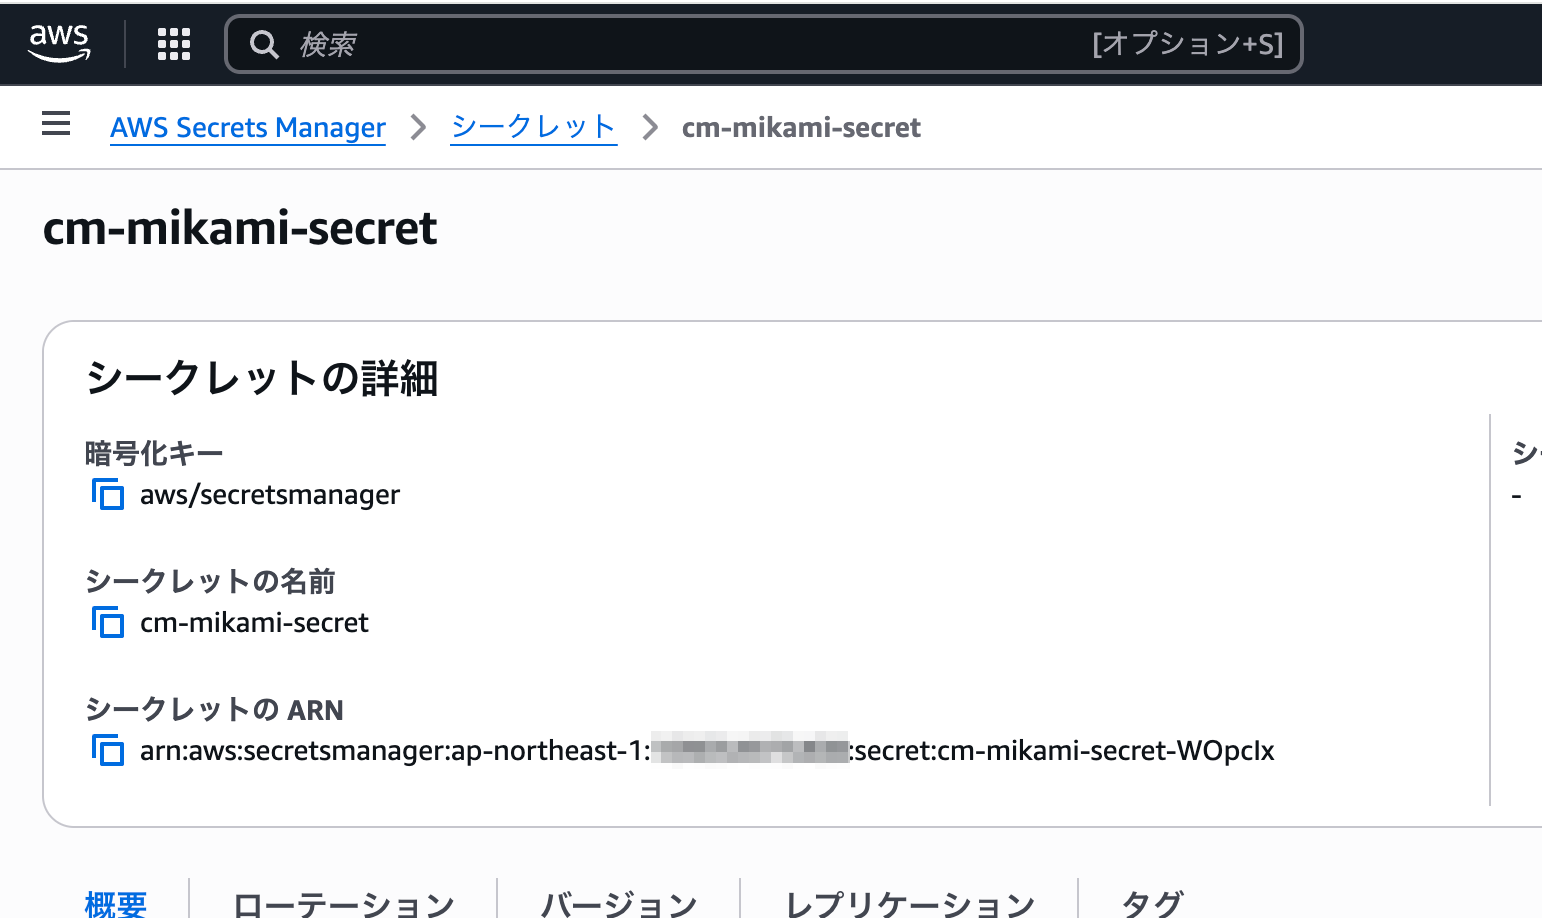Screen dimensions: 1542x918
Task: Select the ARN string text
Action: [707, 751]
